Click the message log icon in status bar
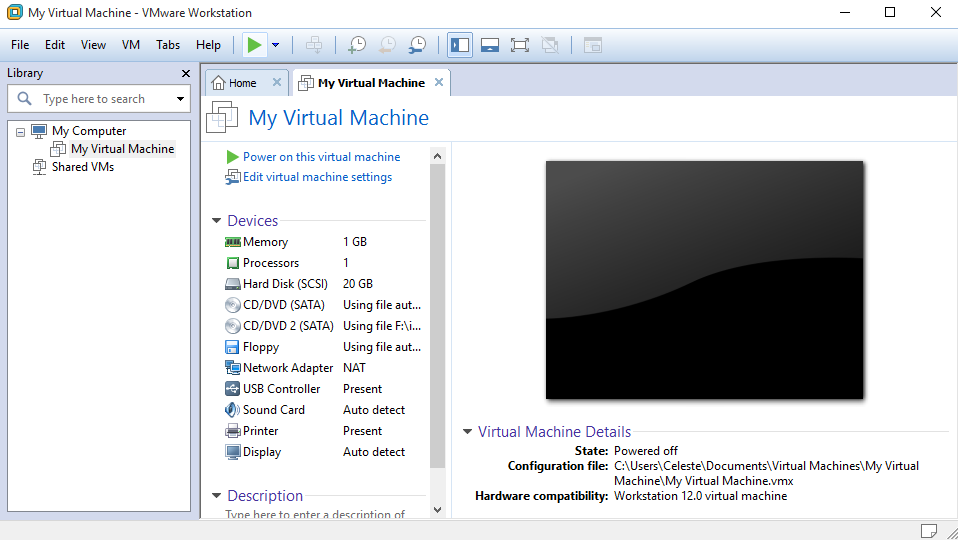This screenshot has height=540, width=958. pos(929,531)
